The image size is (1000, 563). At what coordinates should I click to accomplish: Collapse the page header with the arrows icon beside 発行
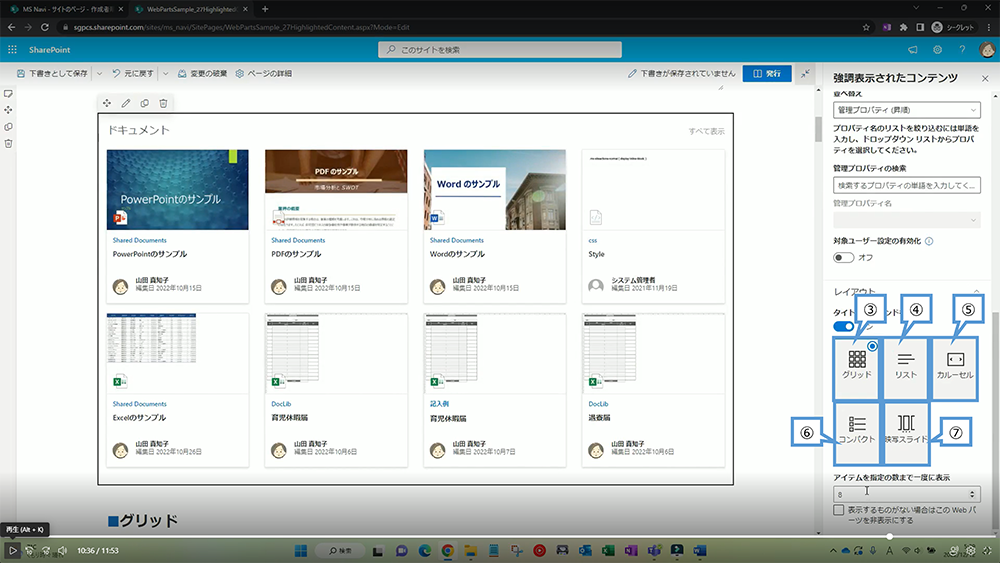(805, 73)
